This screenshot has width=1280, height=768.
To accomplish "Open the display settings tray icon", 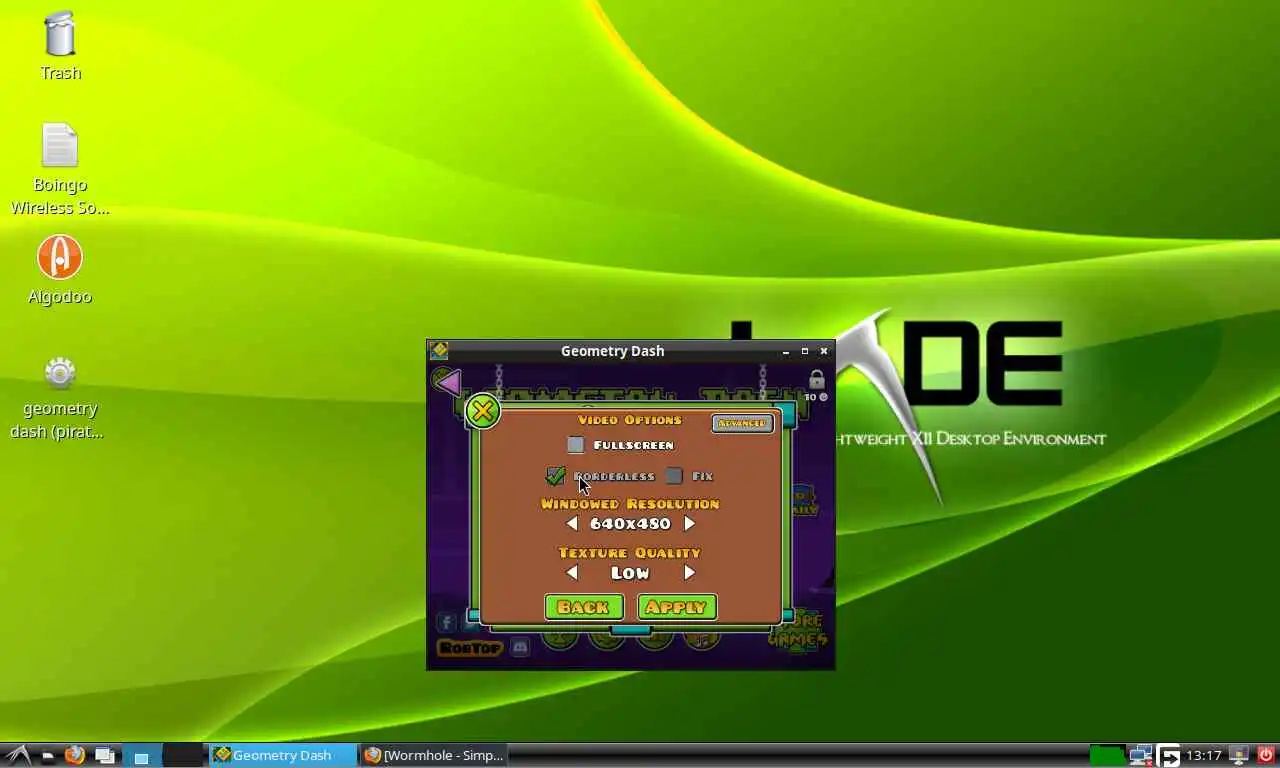I will [x=1239, y=756].
